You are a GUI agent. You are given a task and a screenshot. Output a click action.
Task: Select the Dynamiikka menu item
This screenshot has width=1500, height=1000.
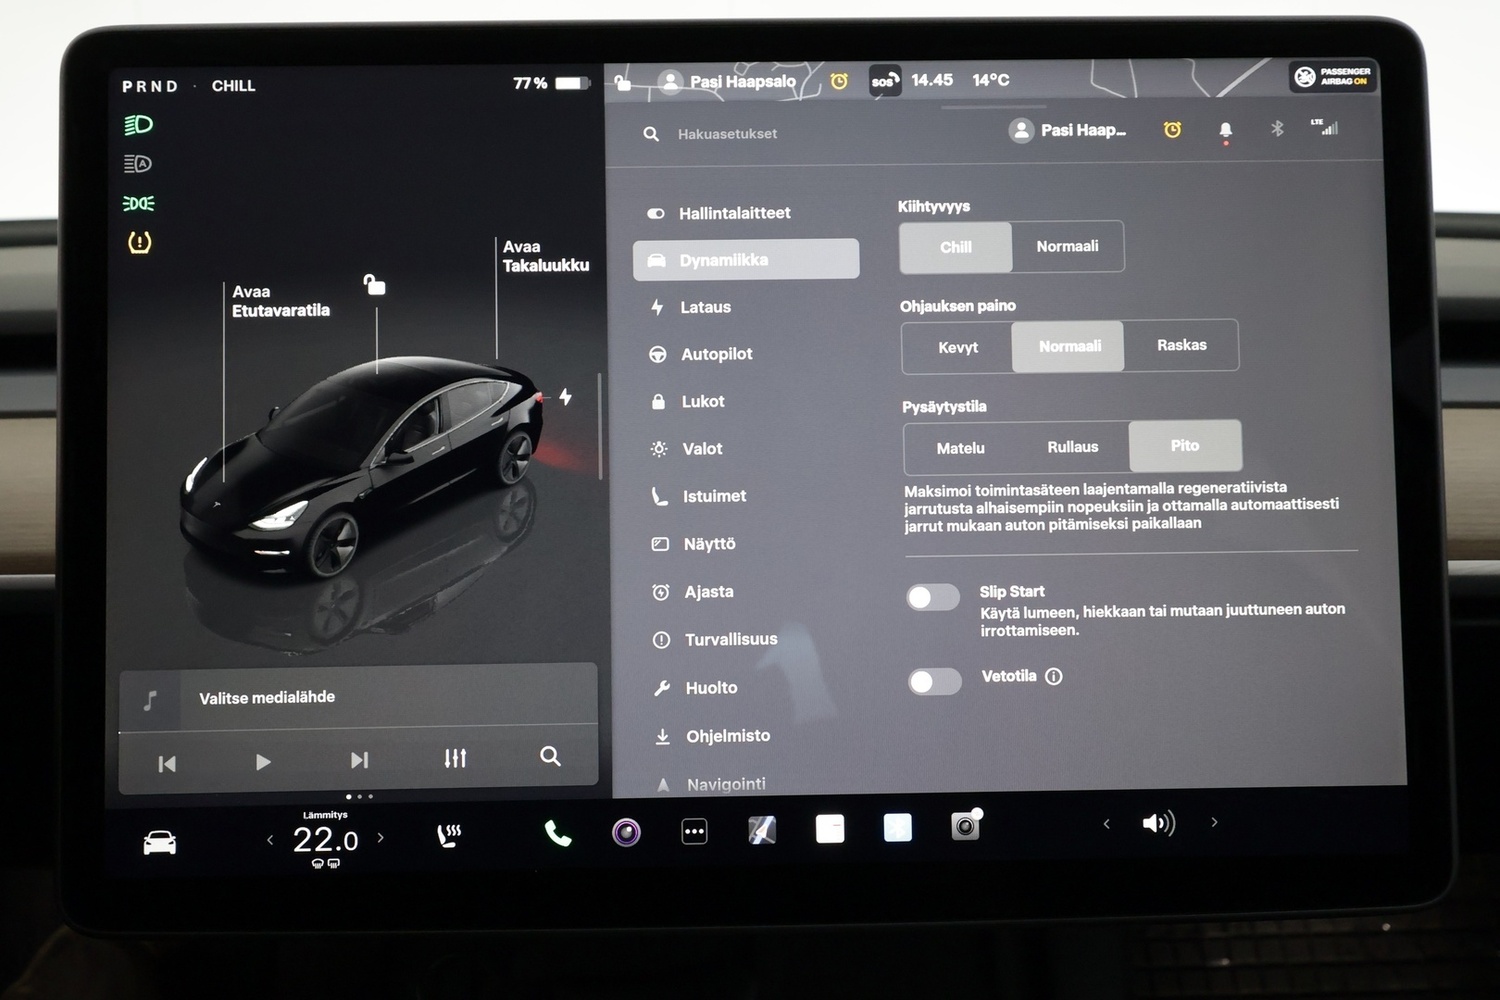tap(746, 260)
